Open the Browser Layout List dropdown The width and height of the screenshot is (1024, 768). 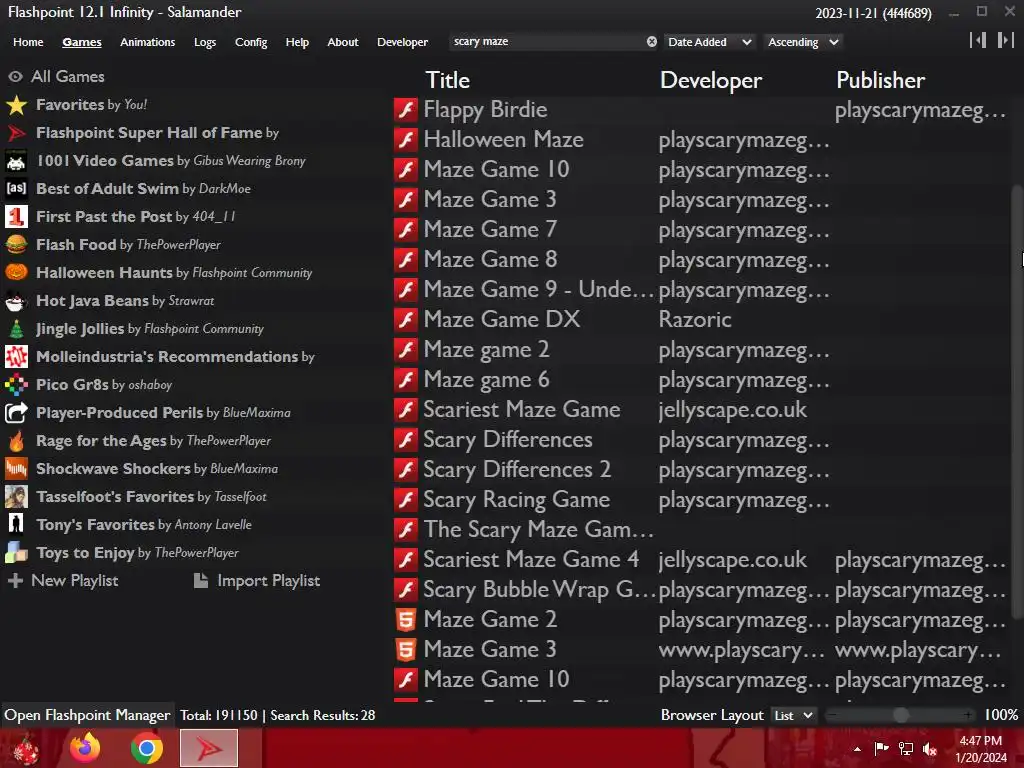pos(793,716)
